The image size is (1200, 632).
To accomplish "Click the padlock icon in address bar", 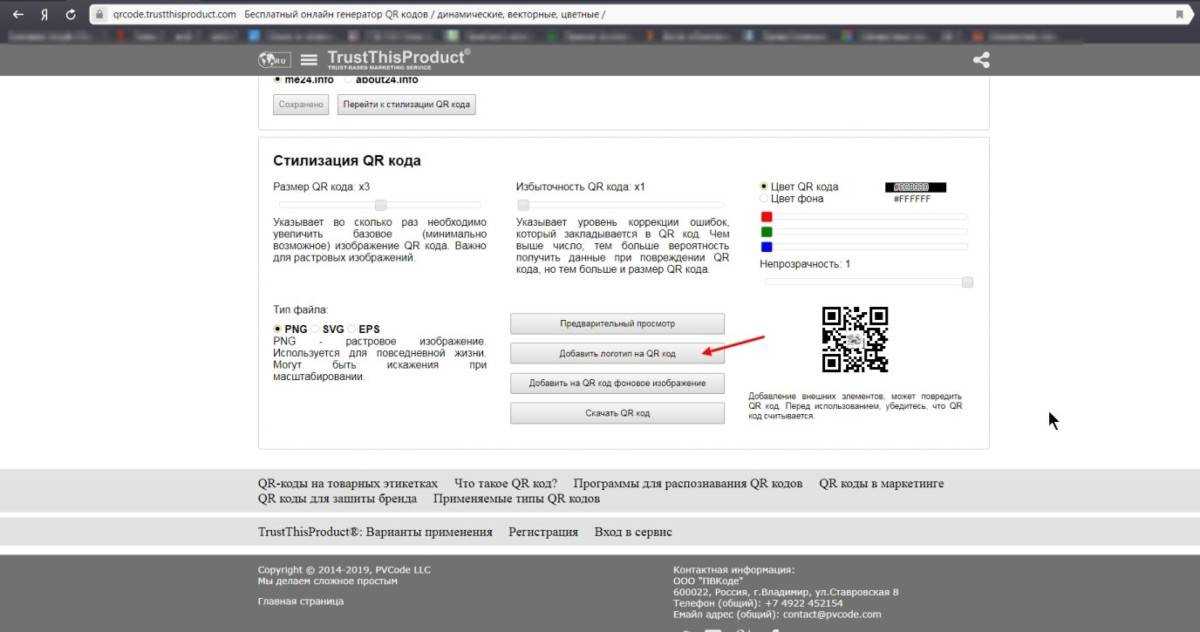I will [x=98, y=15].
